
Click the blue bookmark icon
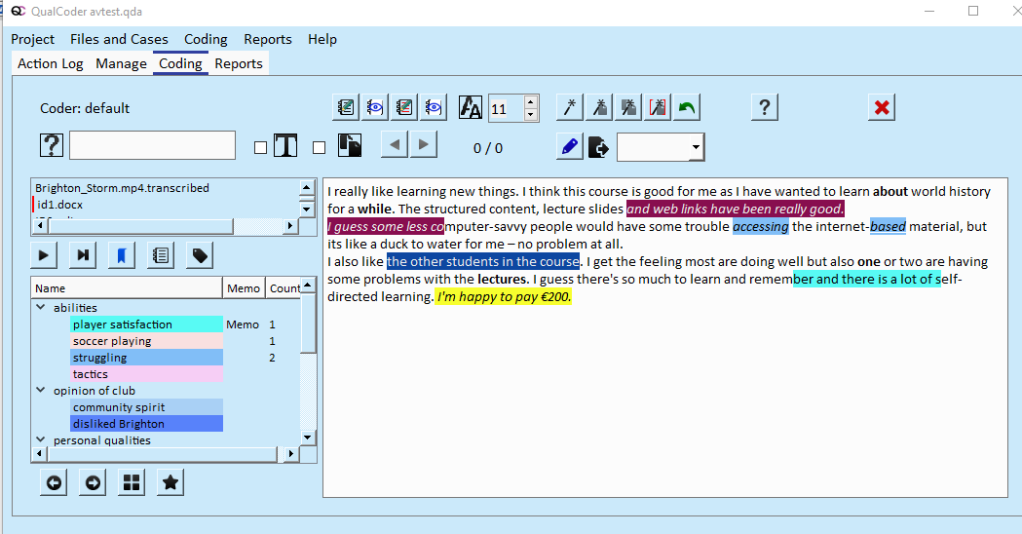121,256
